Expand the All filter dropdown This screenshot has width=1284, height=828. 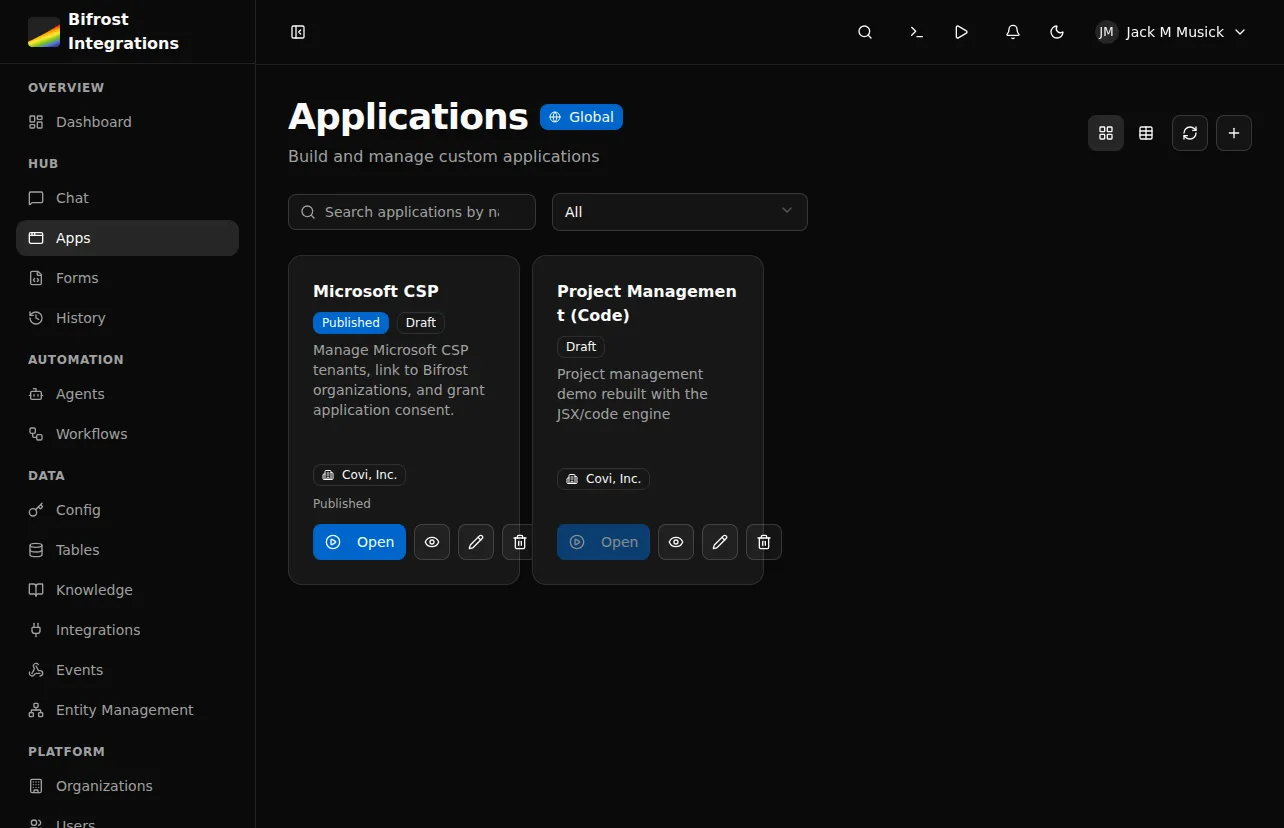tap(679, 212)
